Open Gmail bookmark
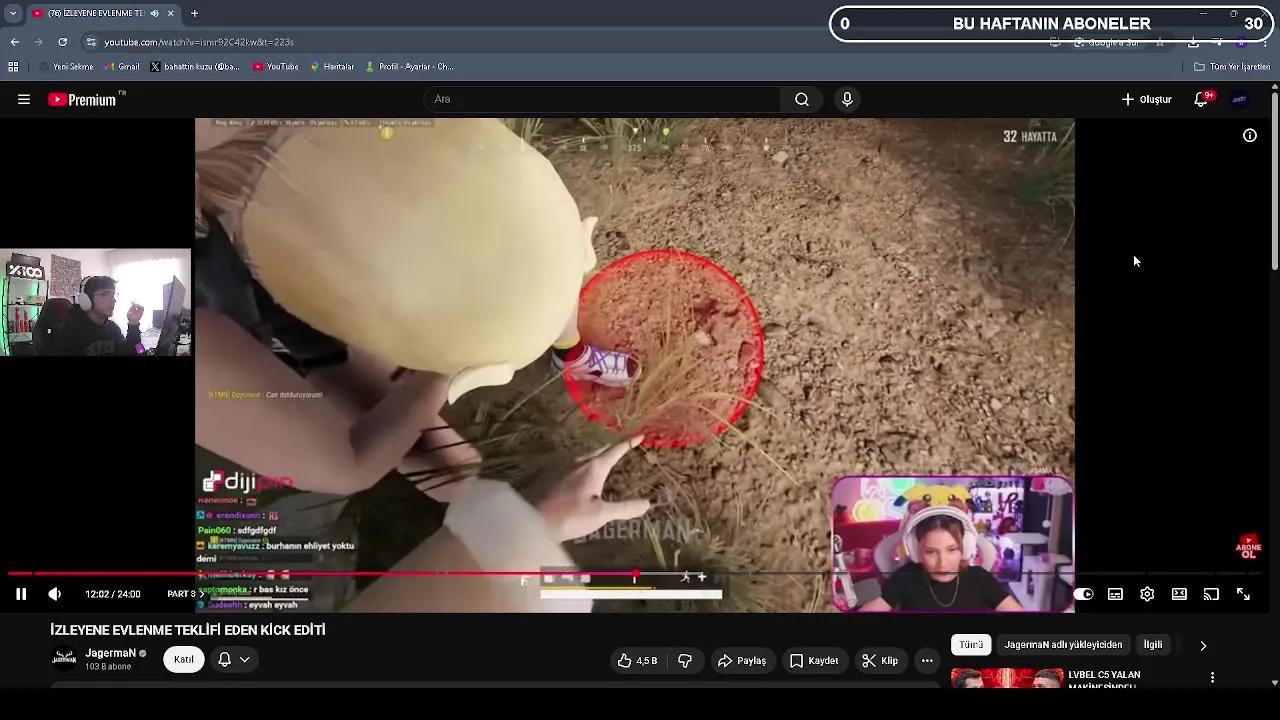The width and height of the screenshot is (1280, 720). [122, 67]
